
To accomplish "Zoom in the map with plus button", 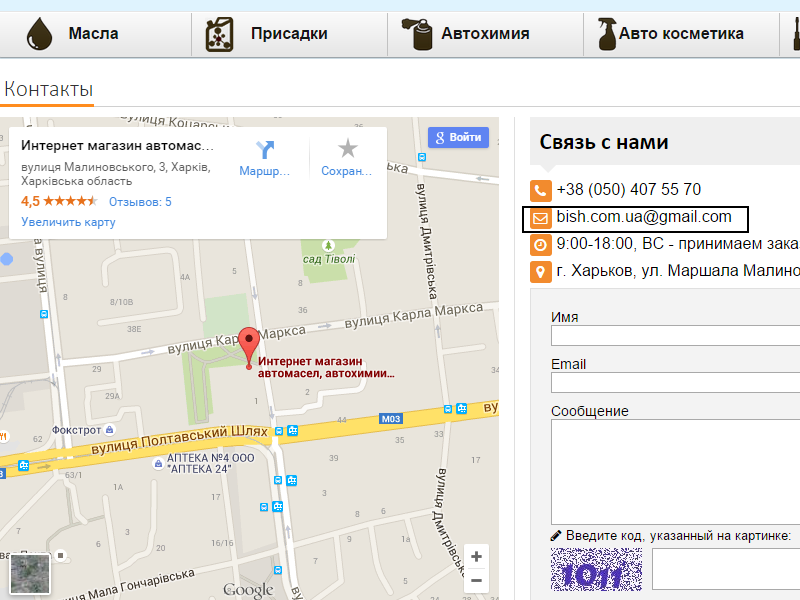I will [477, 557].
